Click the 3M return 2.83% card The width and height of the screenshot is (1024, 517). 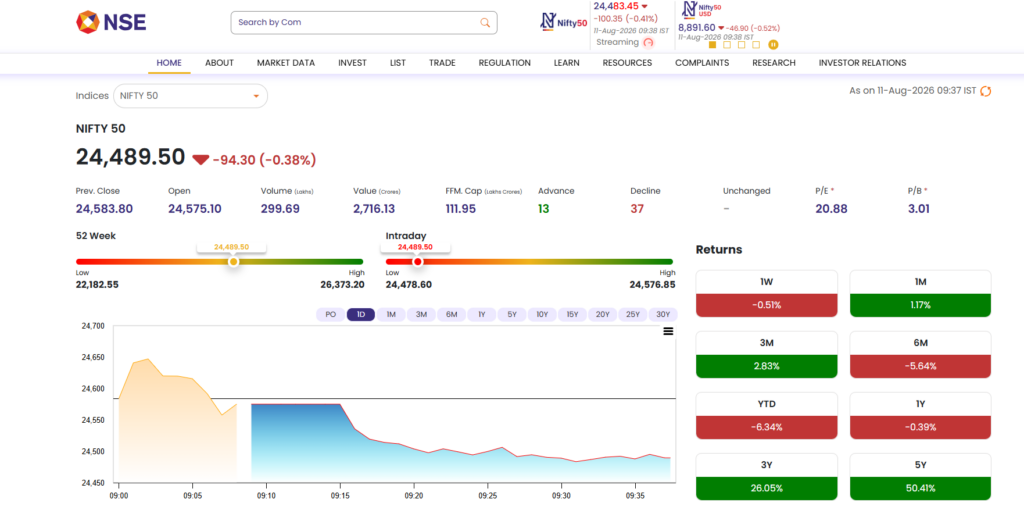point(767,354)
